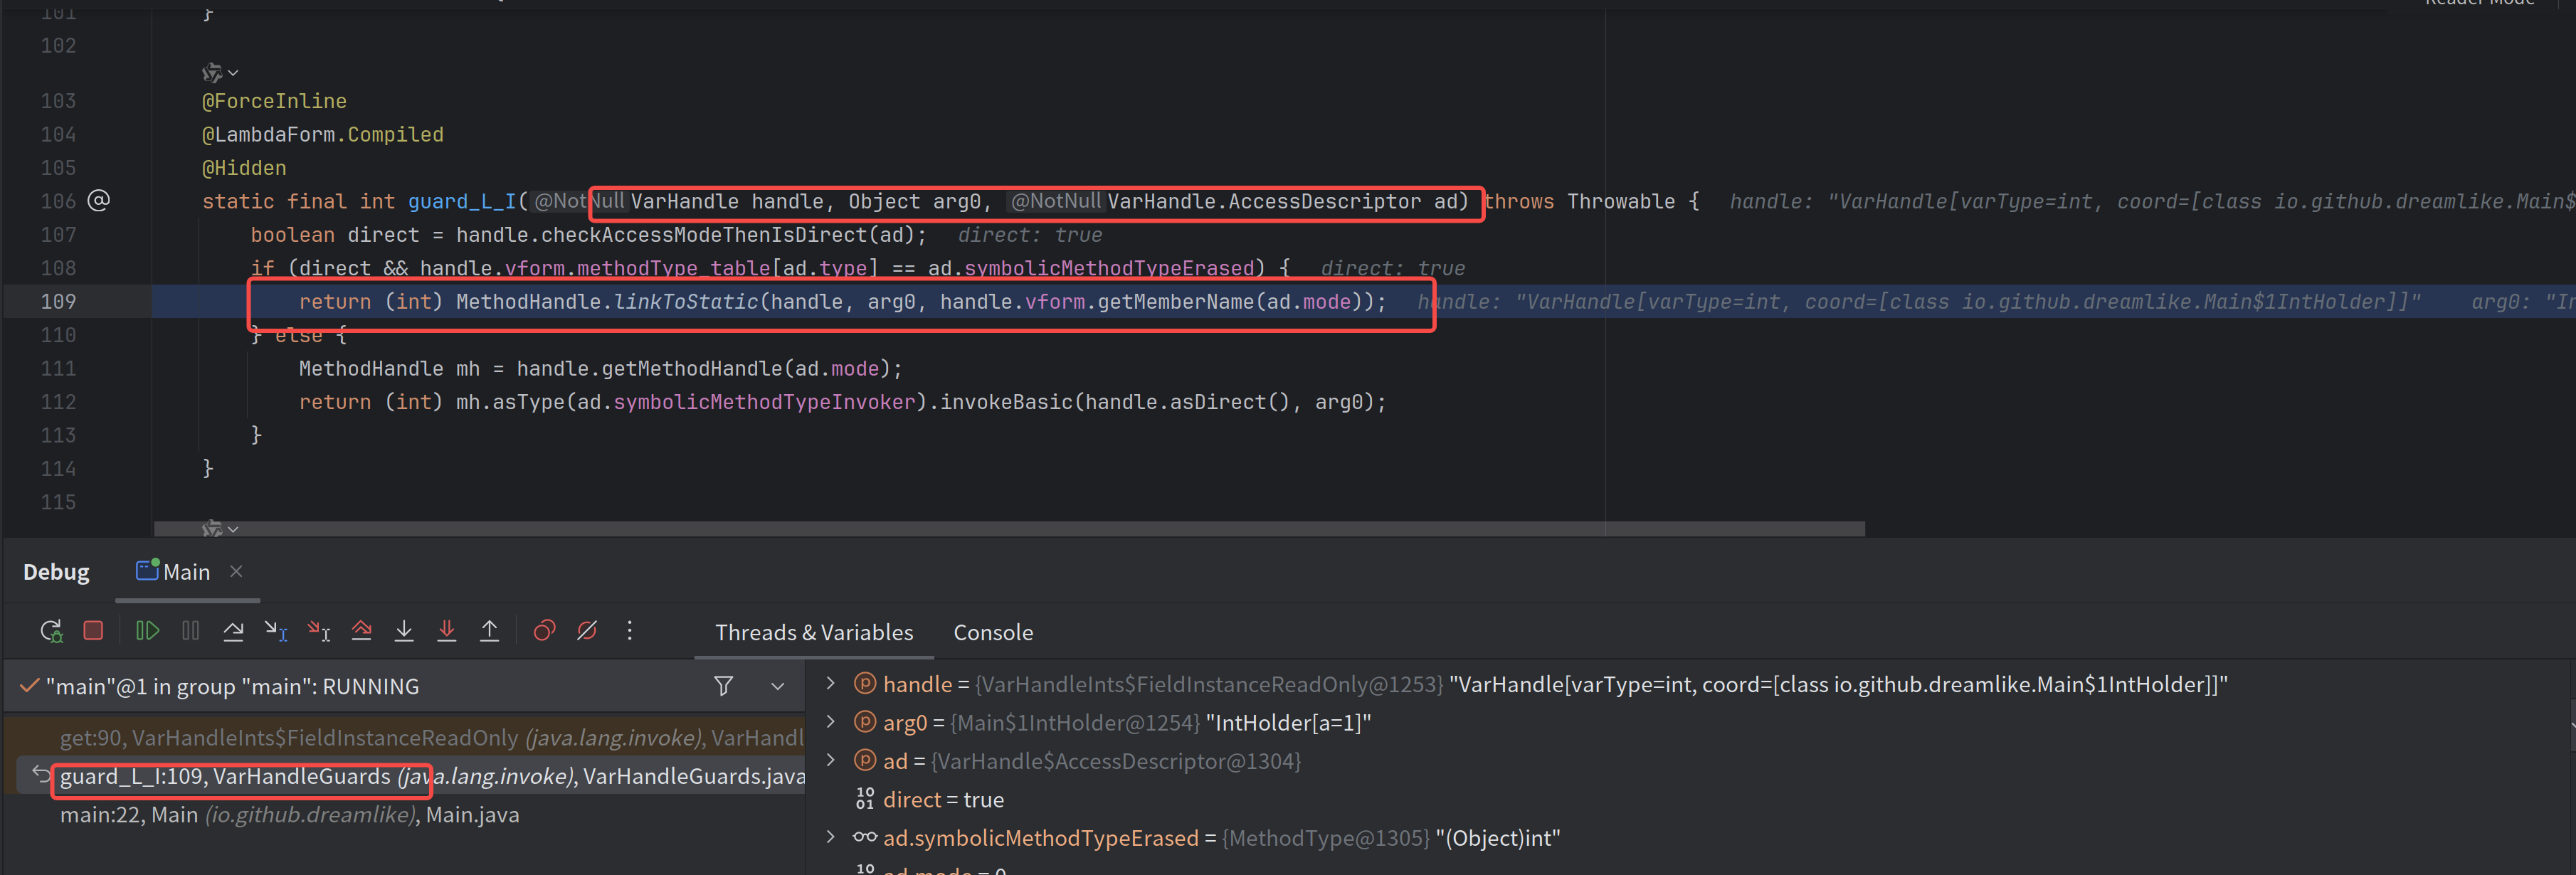Click parameter icon beside ad variable

coord(865,761)
